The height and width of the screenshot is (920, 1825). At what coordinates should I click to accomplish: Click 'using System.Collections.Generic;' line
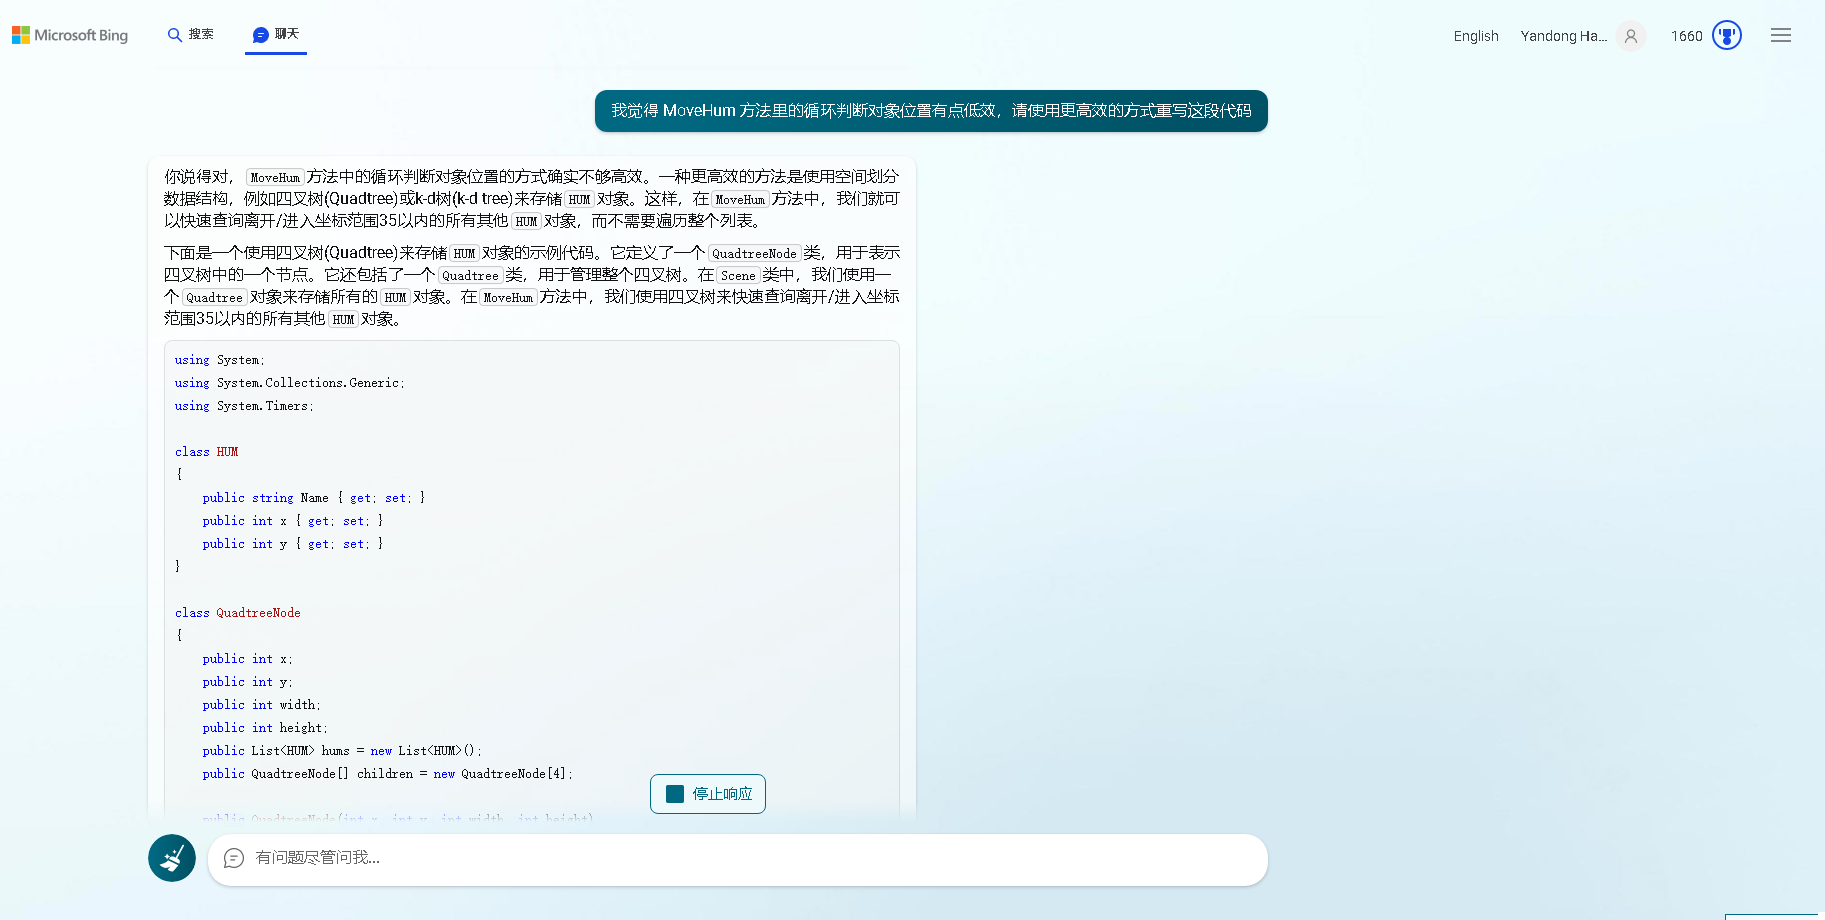290,383
